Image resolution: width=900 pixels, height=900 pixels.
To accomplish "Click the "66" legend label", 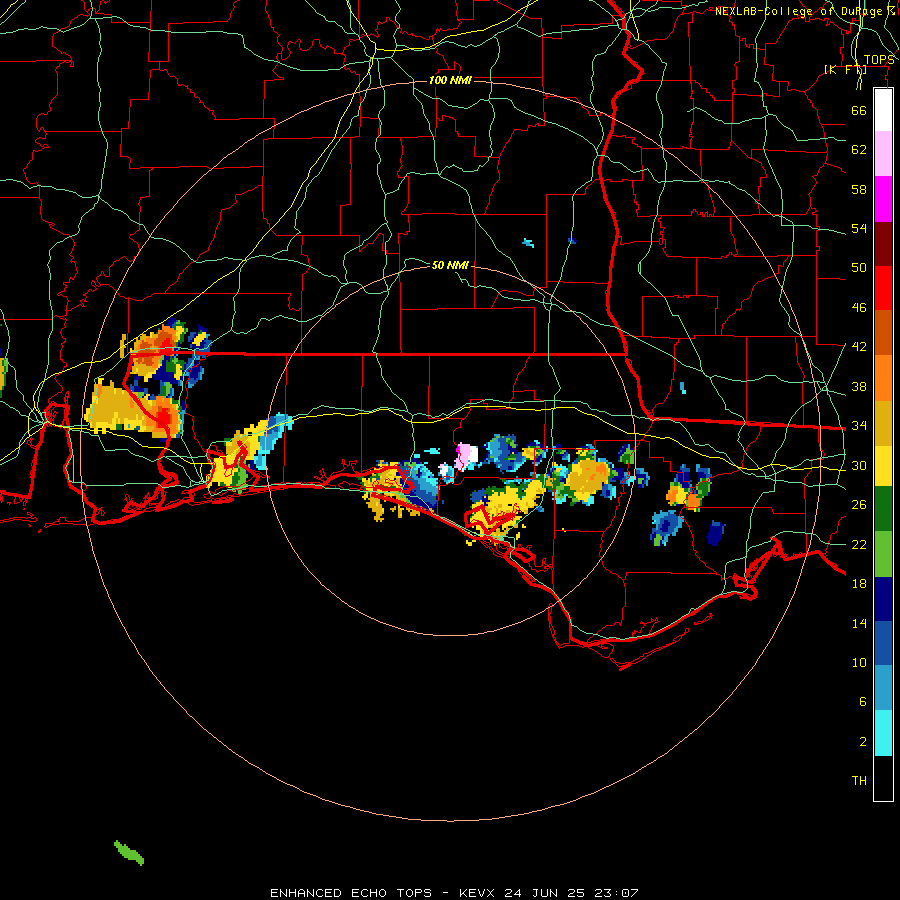I will (x=859, y=110).
